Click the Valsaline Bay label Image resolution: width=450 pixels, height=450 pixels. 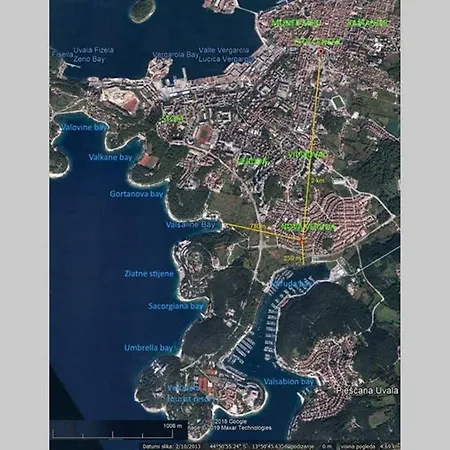pyautogui.click(x=191, y=225)
